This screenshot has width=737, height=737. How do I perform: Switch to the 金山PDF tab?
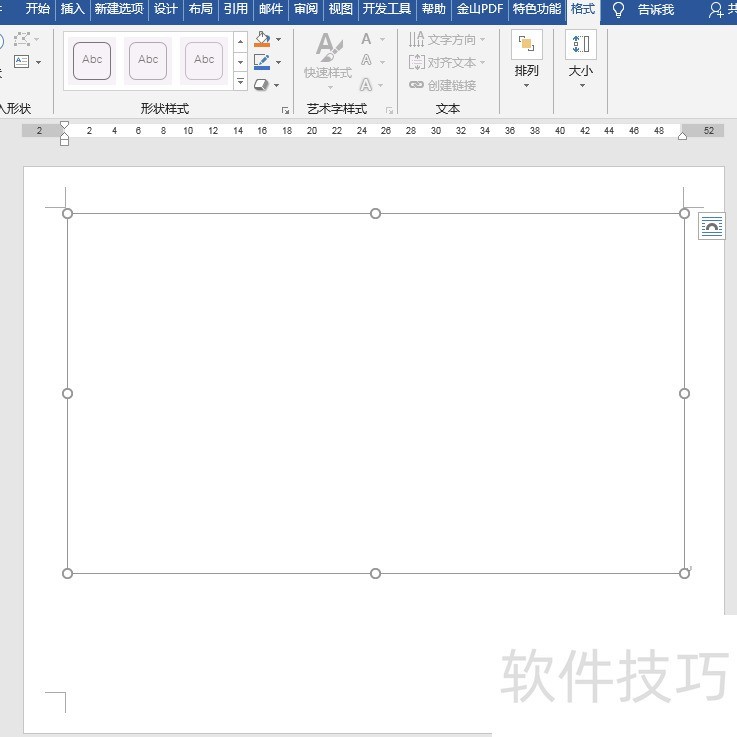480,9
